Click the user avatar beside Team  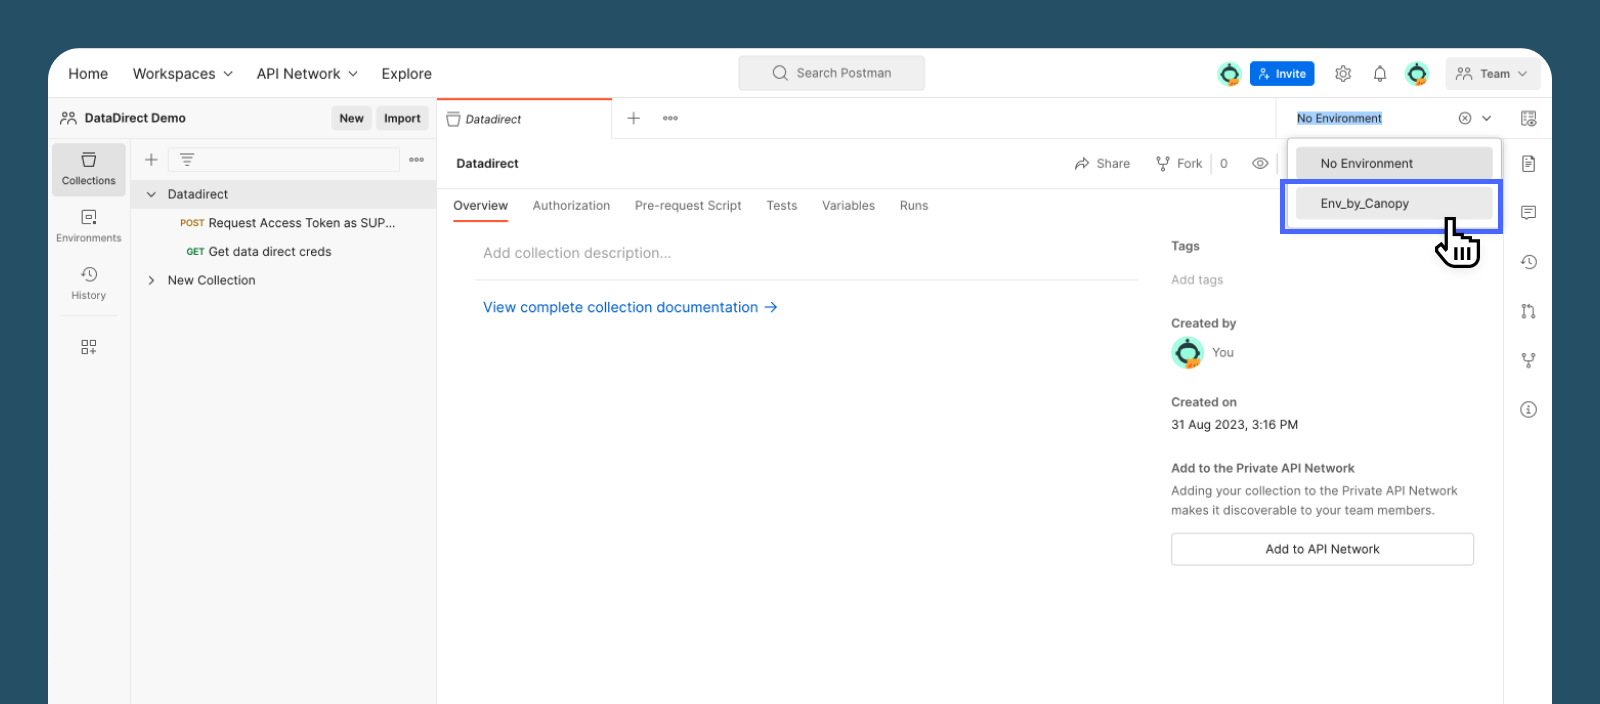click(1417, 74)
